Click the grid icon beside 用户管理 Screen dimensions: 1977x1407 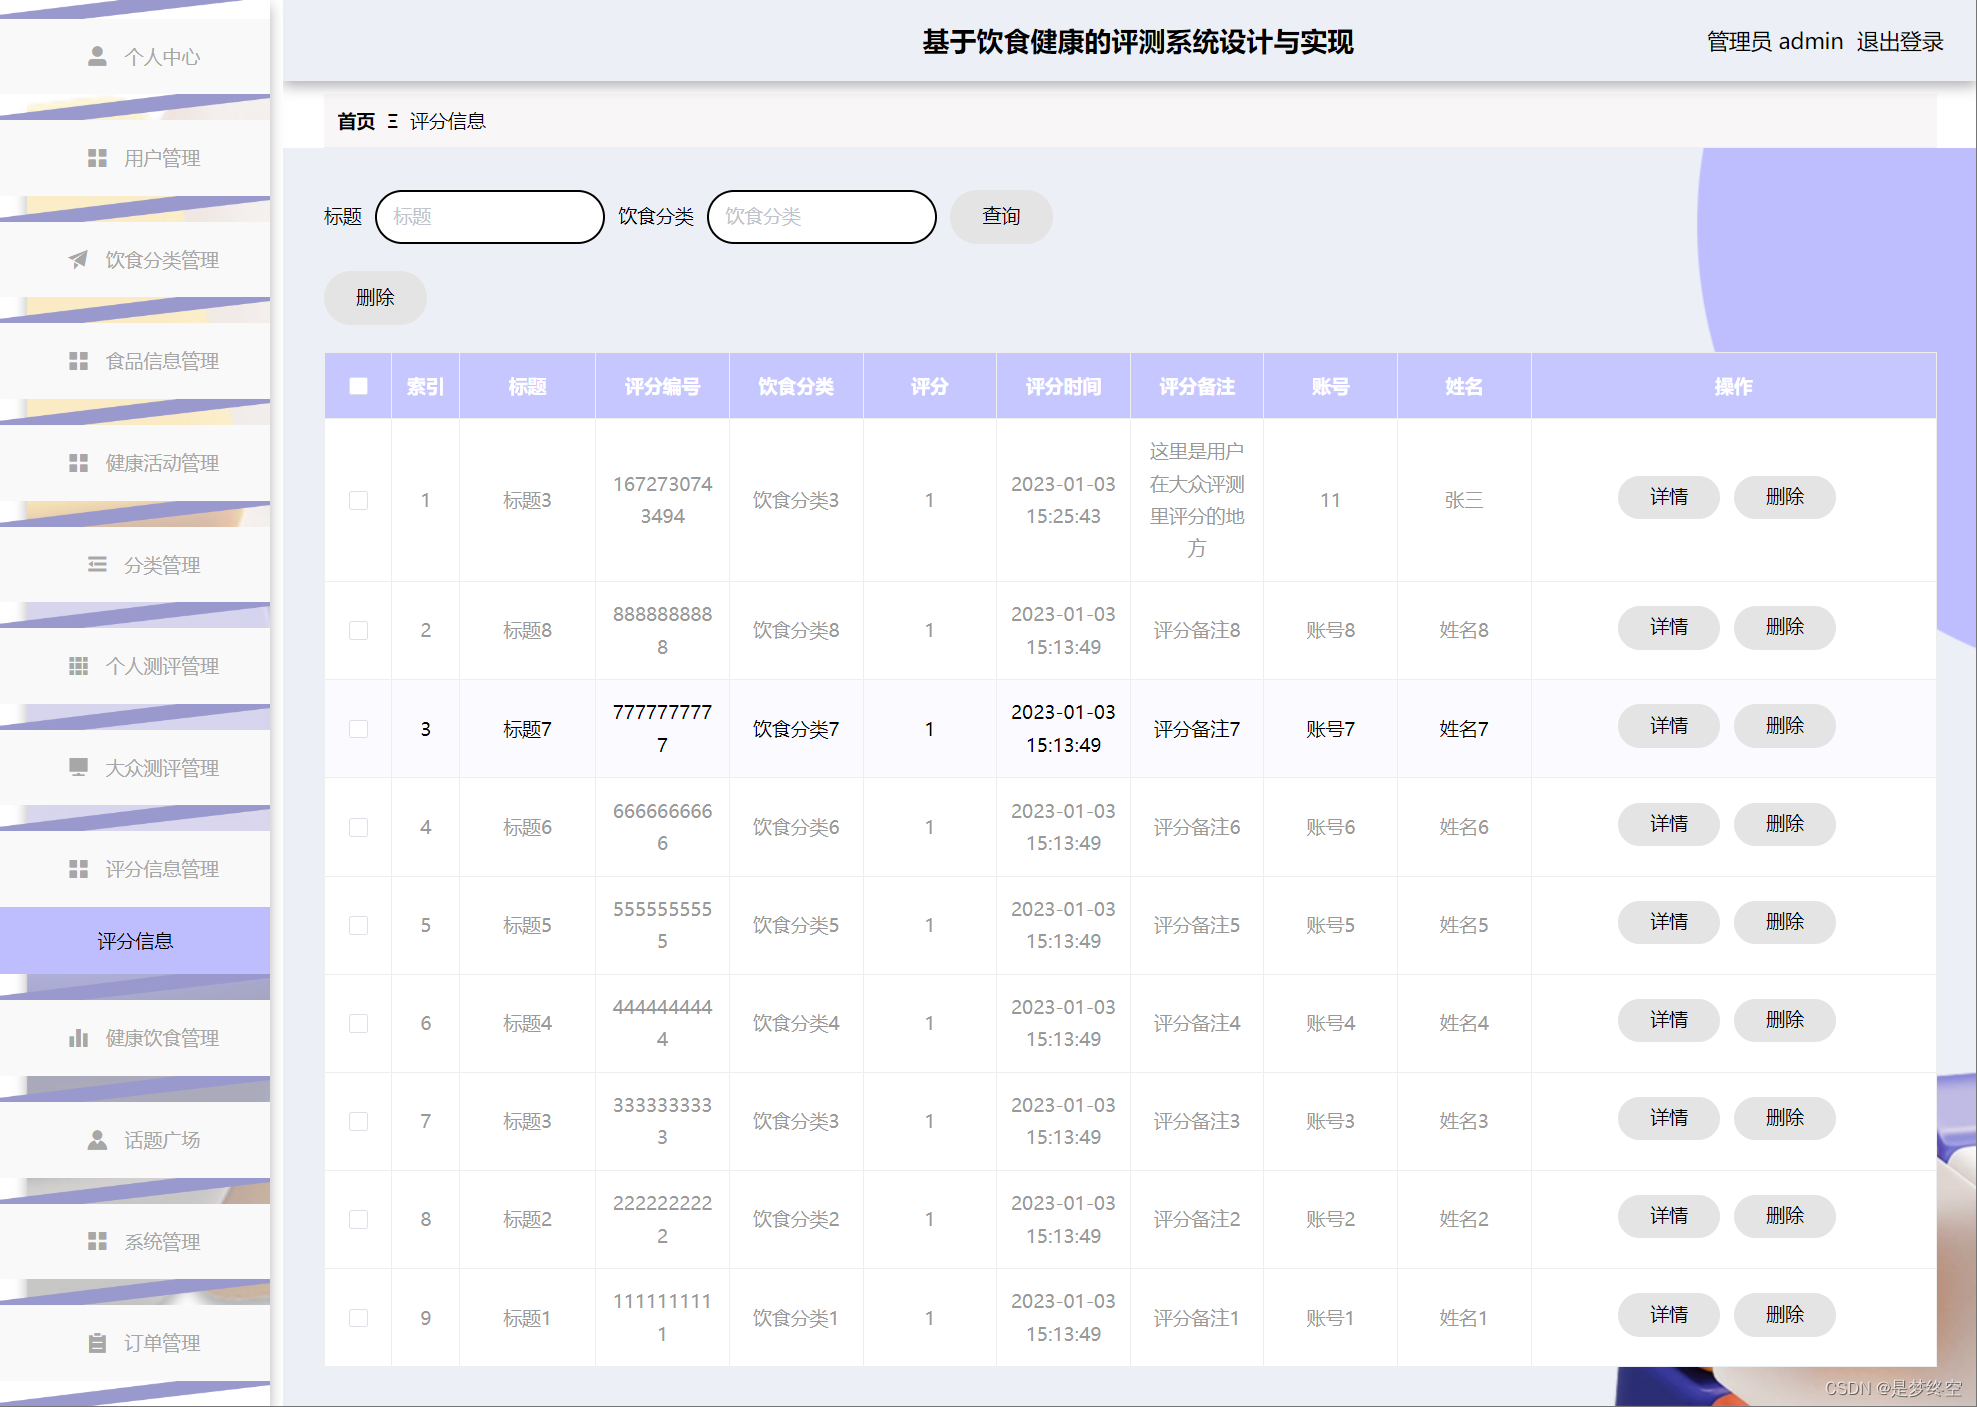pos(97,158)
